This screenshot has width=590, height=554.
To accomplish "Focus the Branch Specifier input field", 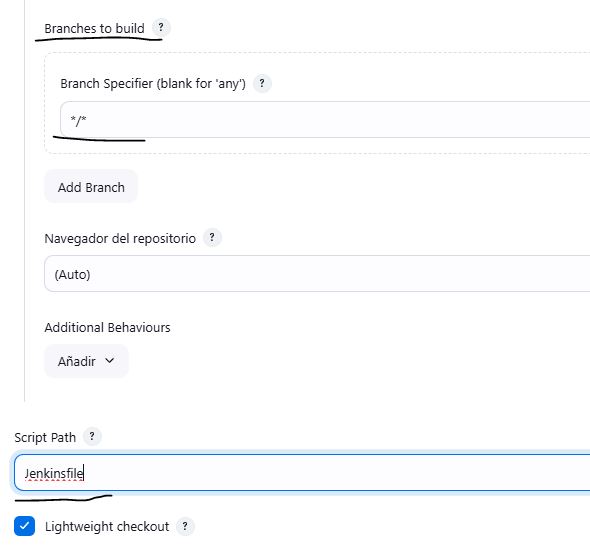I will click(325, 119).
